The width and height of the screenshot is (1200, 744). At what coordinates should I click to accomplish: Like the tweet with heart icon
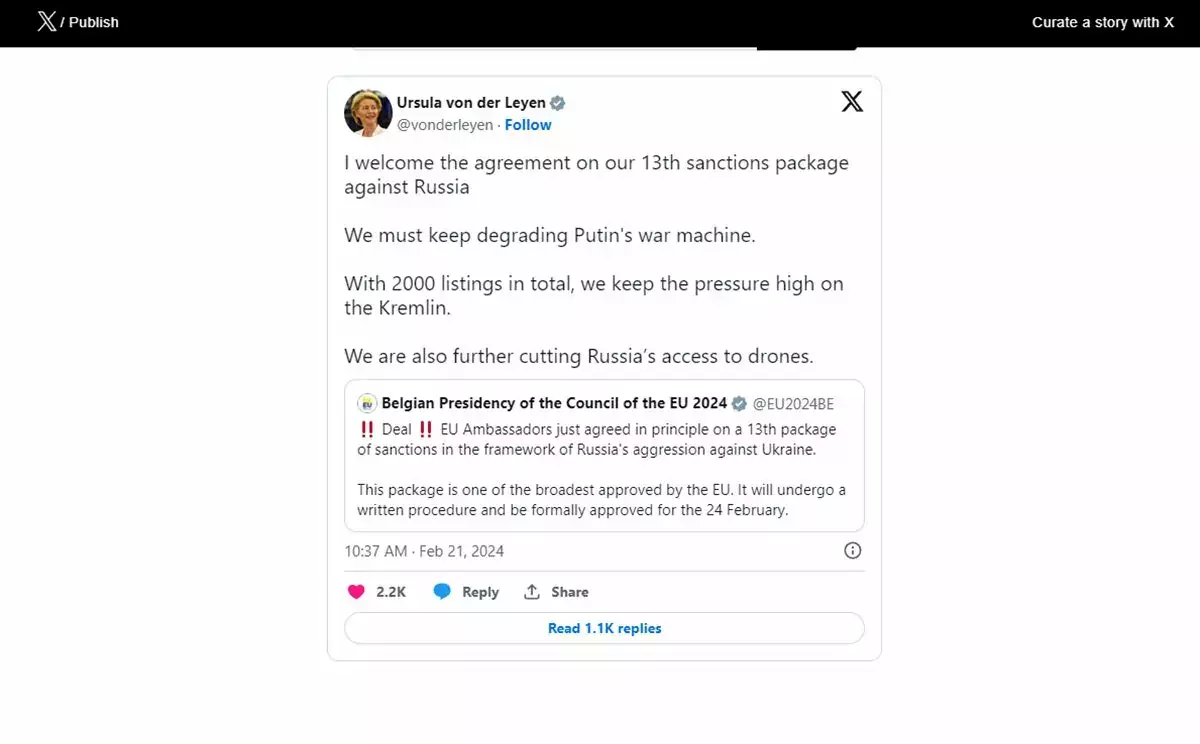[x=356, y=592]
